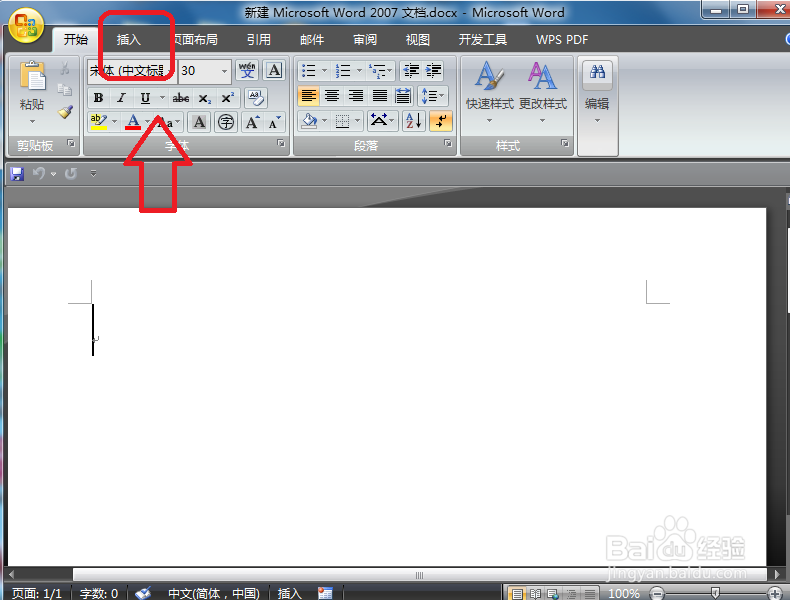Open bullets list dropdown arrow
Viewport: 790px width, 600px height.
[324, 71]
